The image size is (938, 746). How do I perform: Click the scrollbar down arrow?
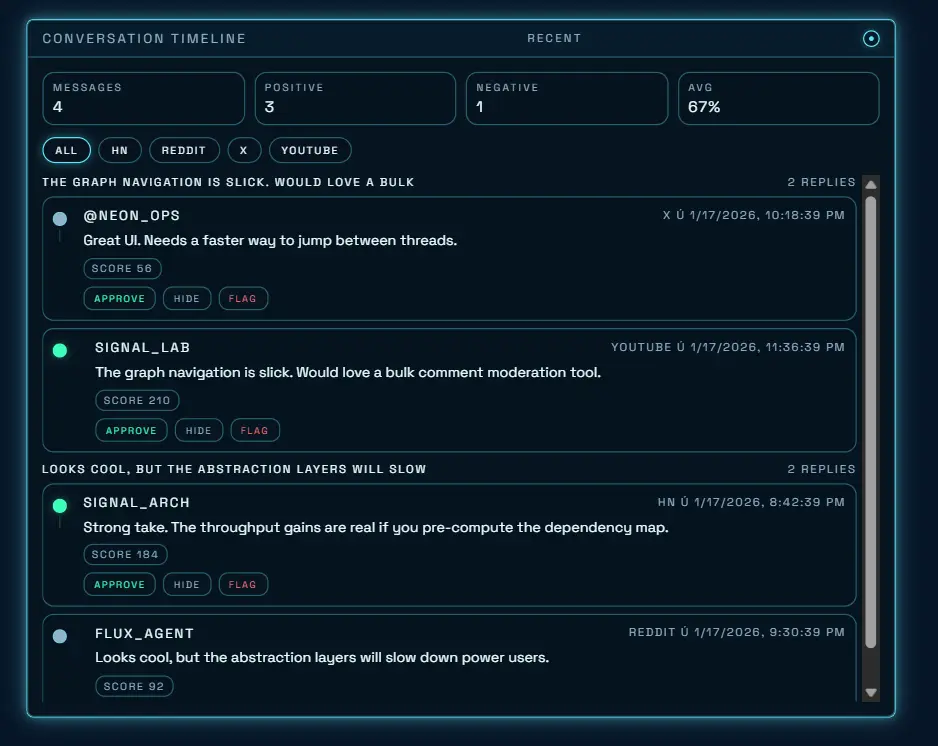[870, 692]
